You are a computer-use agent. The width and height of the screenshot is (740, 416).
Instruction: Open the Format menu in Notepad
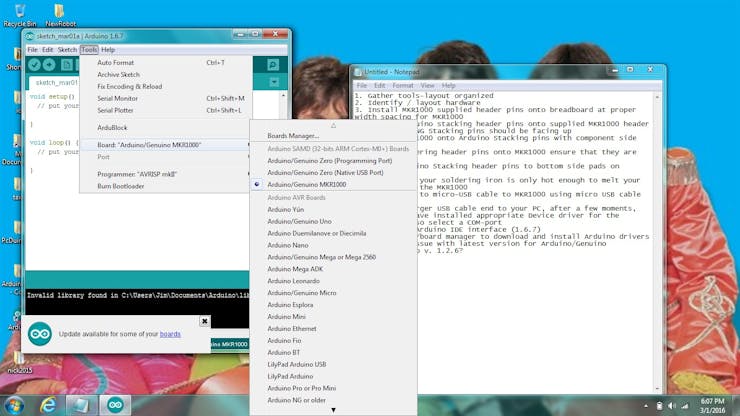403,85
